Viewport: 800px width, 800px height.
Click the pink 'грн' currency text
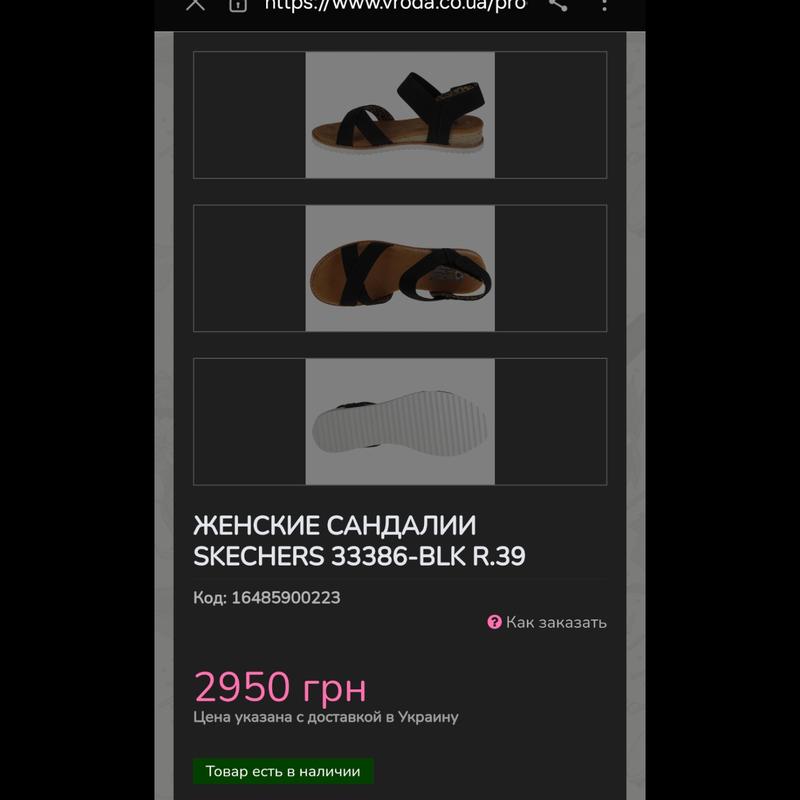(x=335, y=690)
